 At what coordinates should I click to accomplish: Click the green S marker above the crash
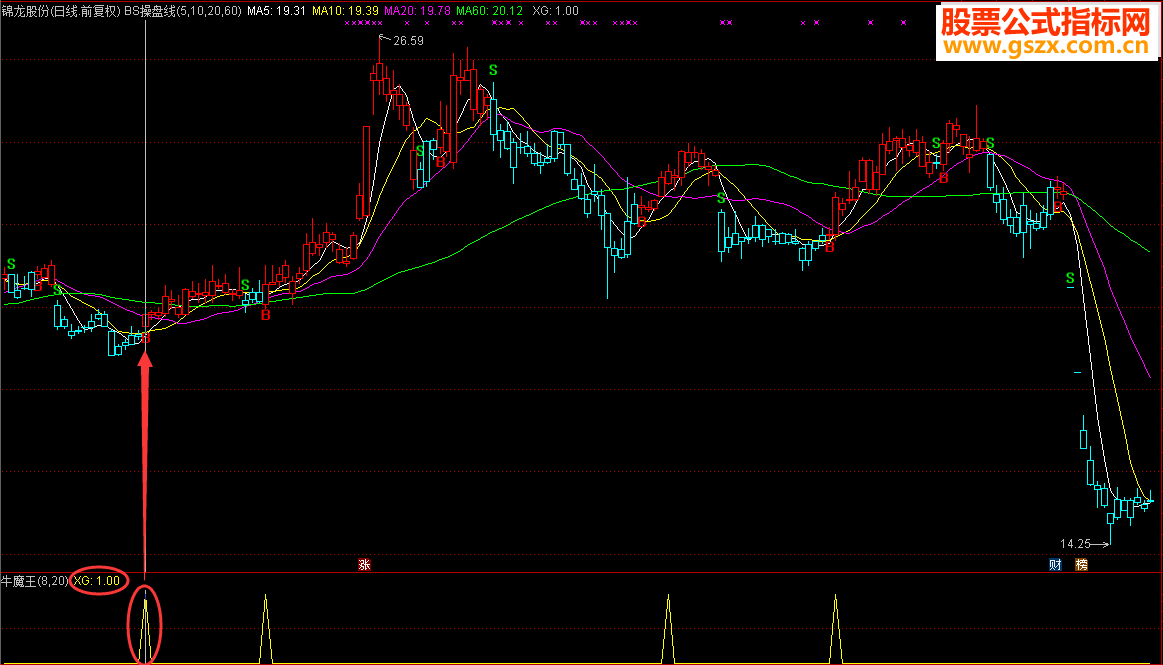1070,279
